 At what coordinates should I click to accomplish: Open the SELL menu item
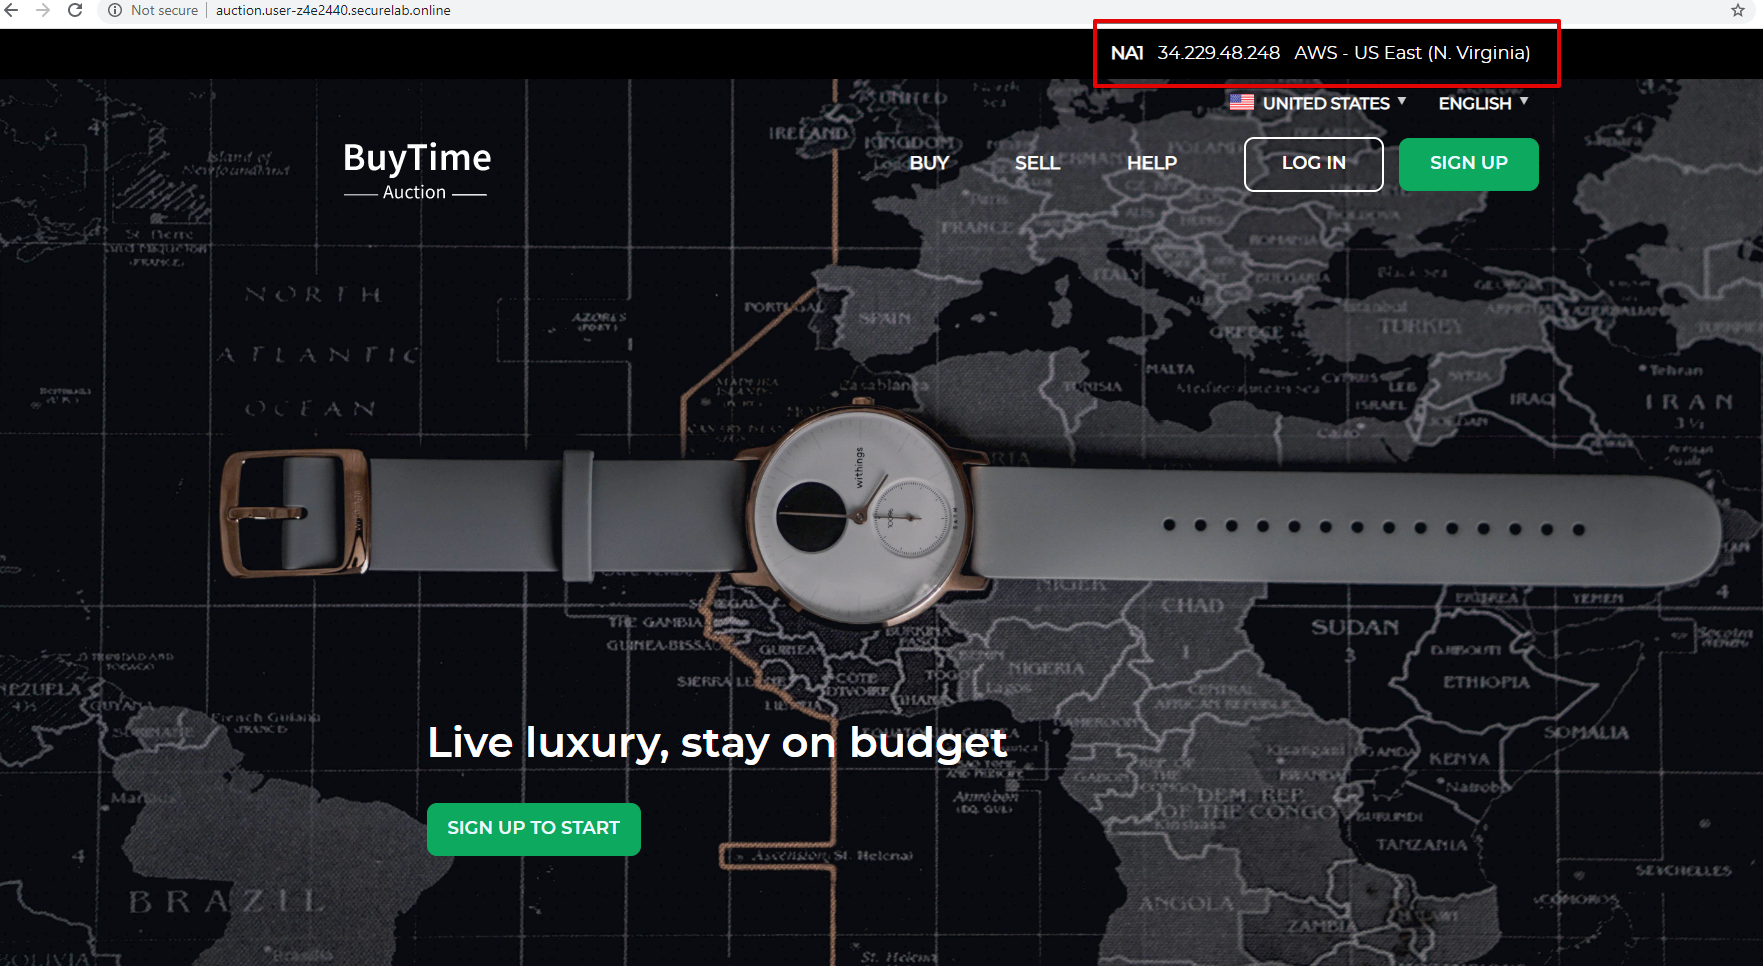tap(1037, 163)
